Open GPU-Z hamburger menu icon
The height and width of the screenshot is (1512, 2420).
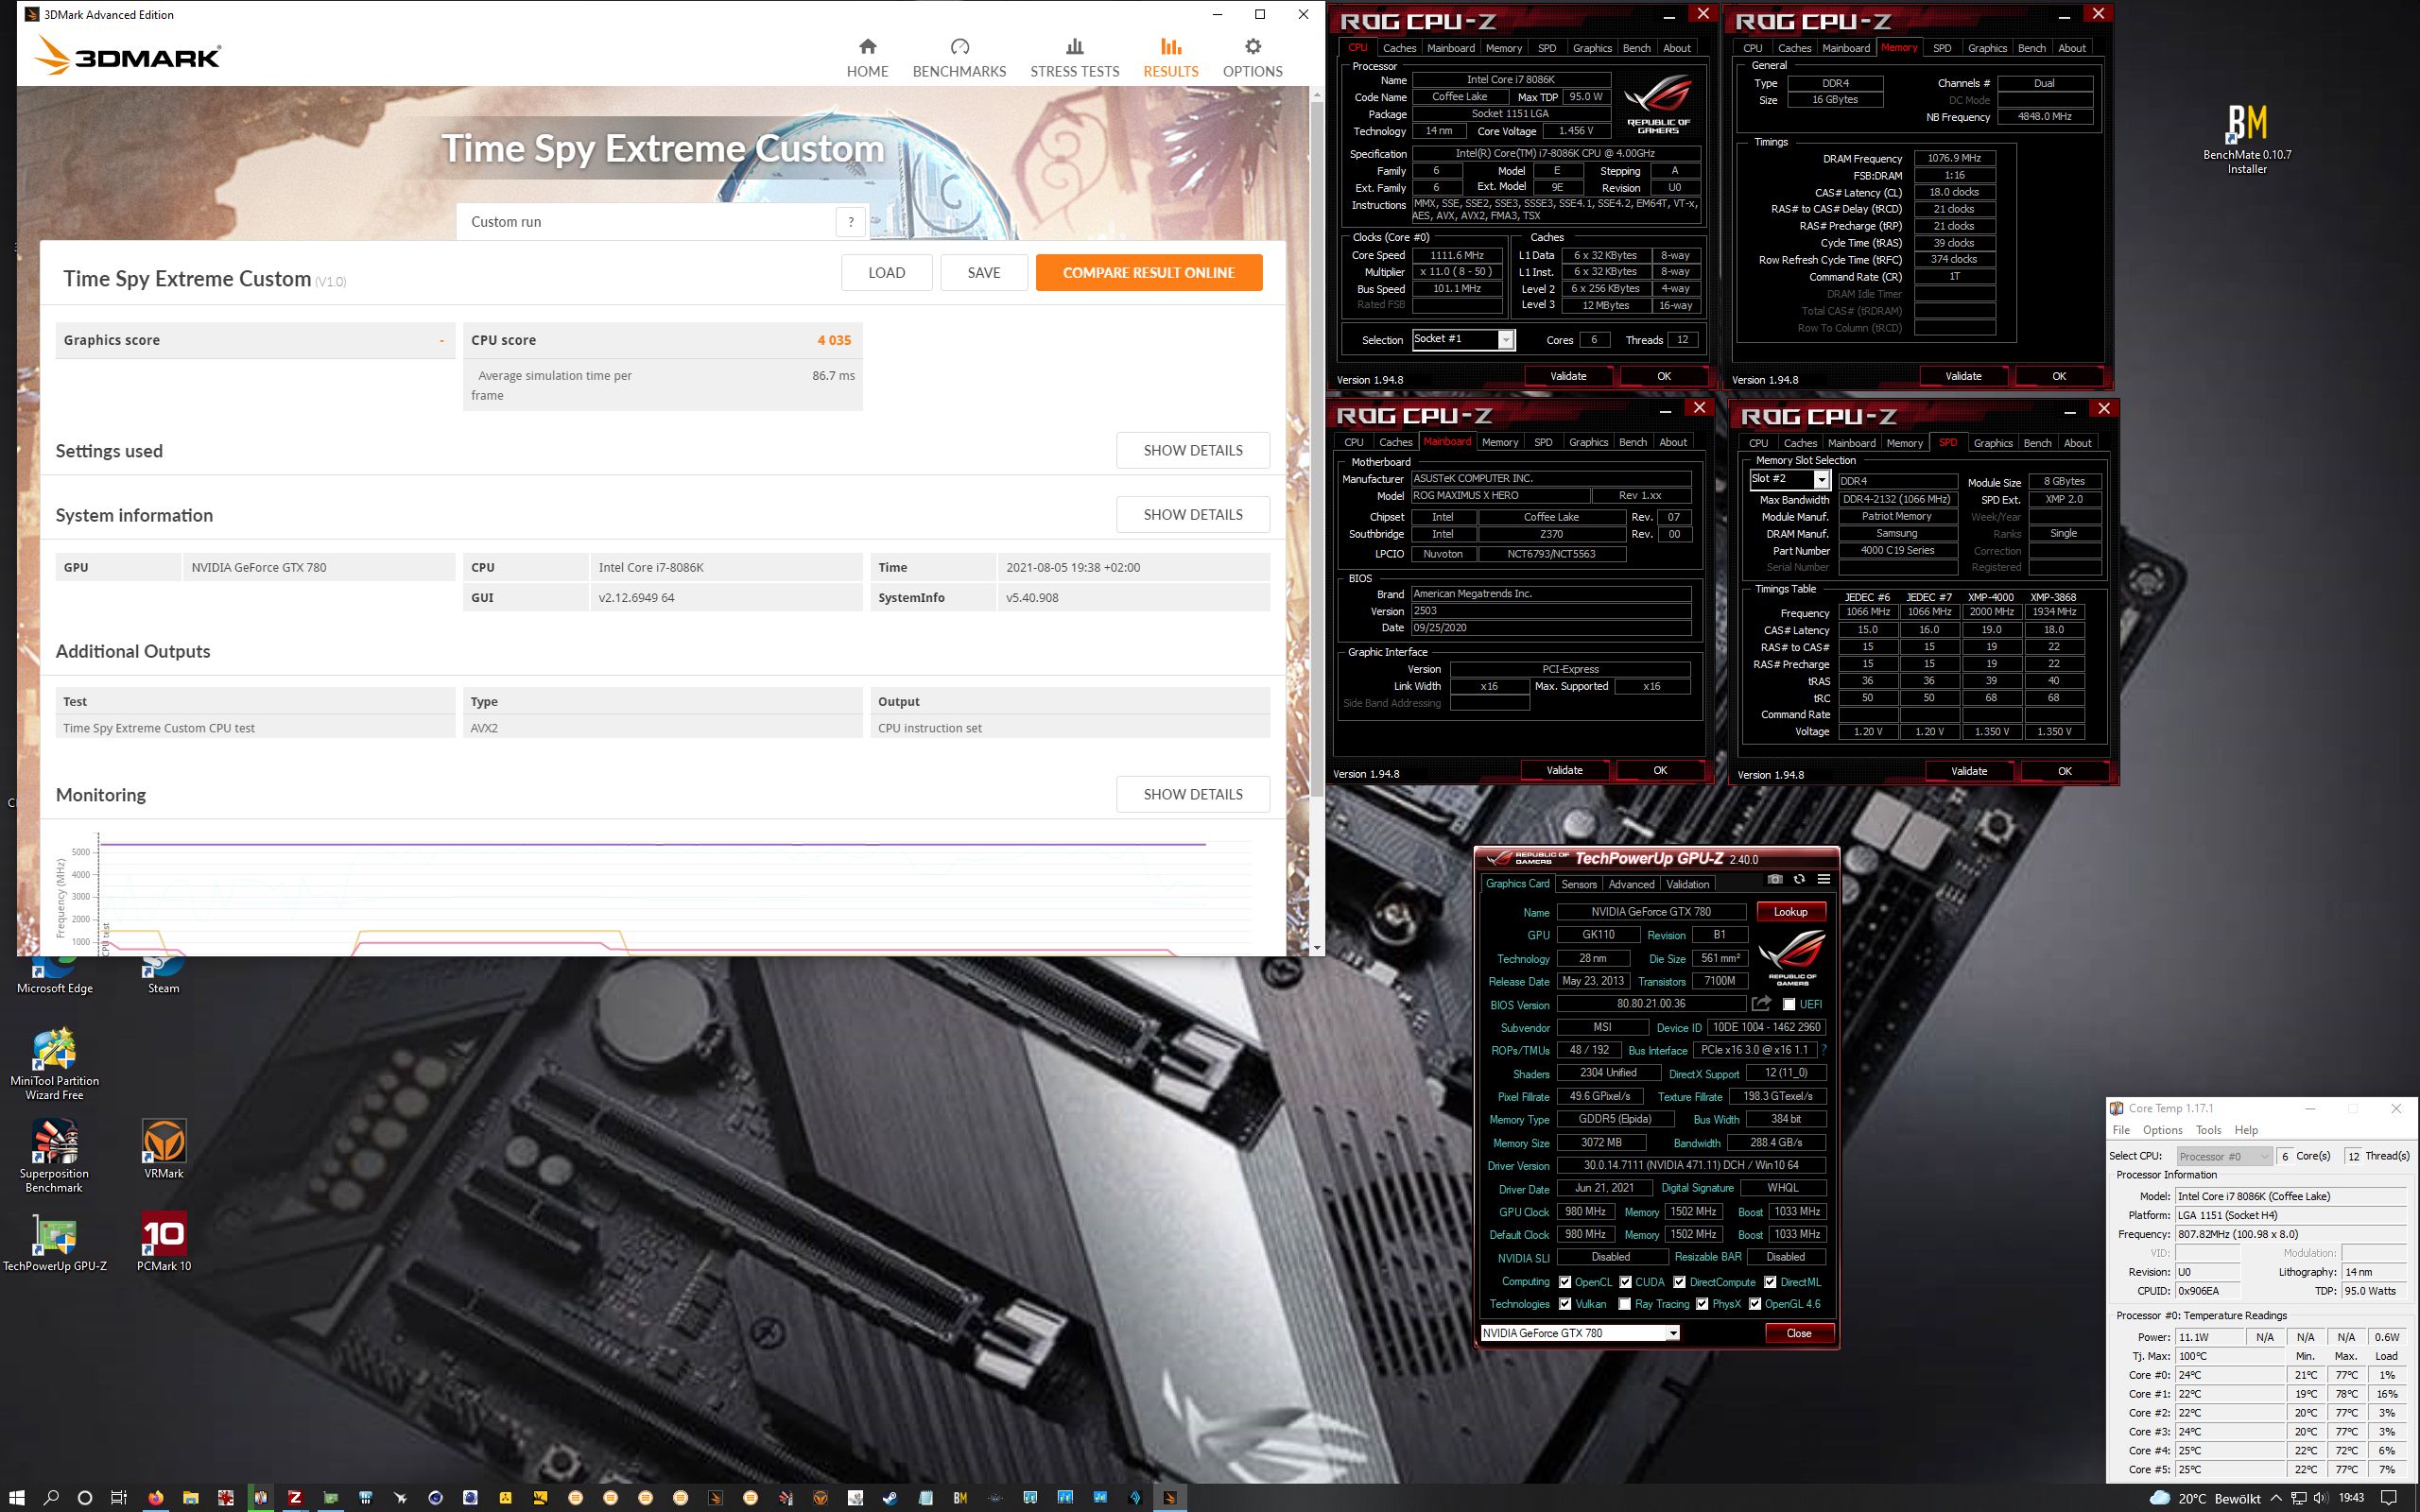tap(1824, 879)
